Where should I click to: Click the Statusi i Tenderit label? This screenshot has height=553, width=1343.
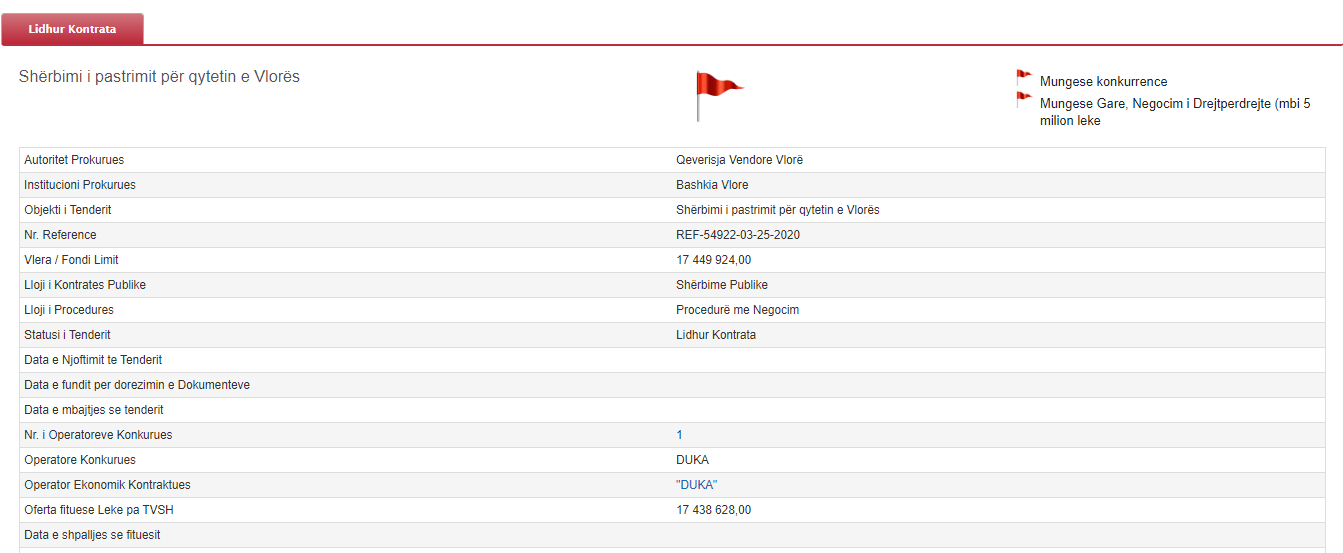[67, 335]
